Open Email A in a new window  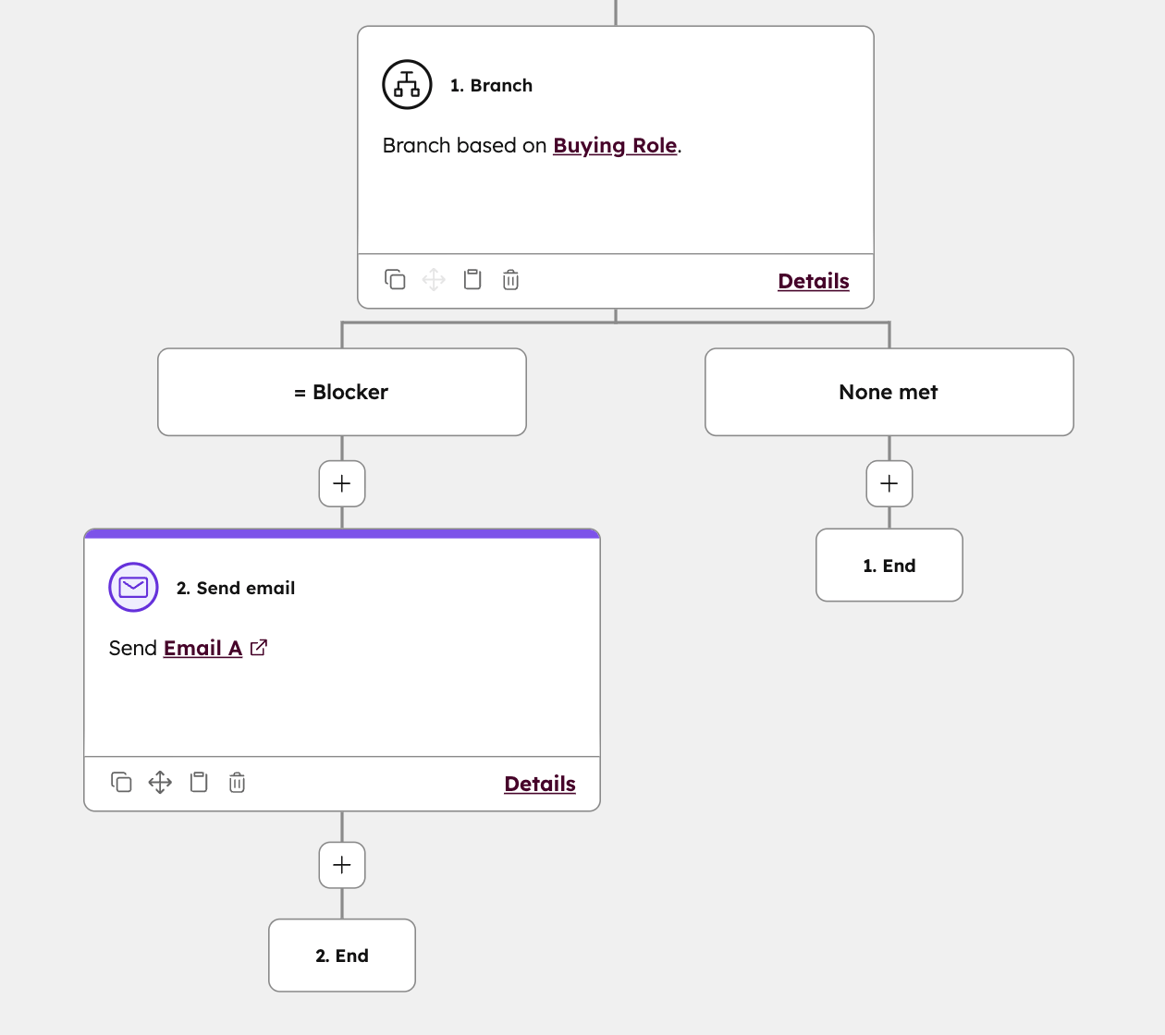(x=258, y=647)
